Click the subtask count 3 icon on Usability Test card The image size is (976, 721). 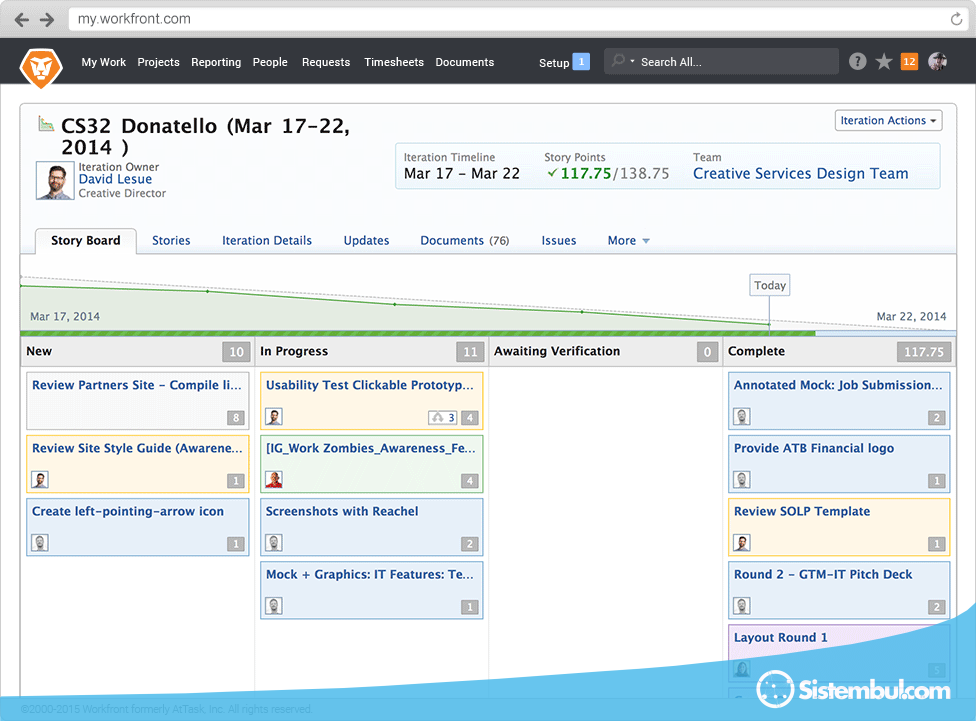click(x=443, y=418)
